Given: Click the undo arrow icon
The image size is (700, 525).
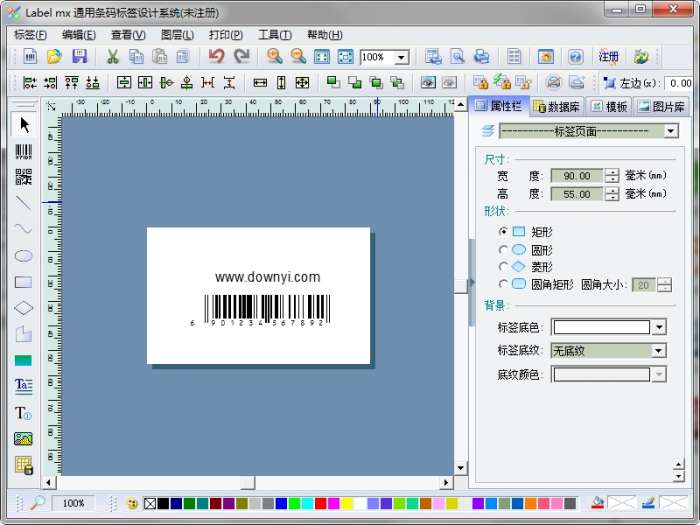Looking at the screenshot, I should (217, 56).
